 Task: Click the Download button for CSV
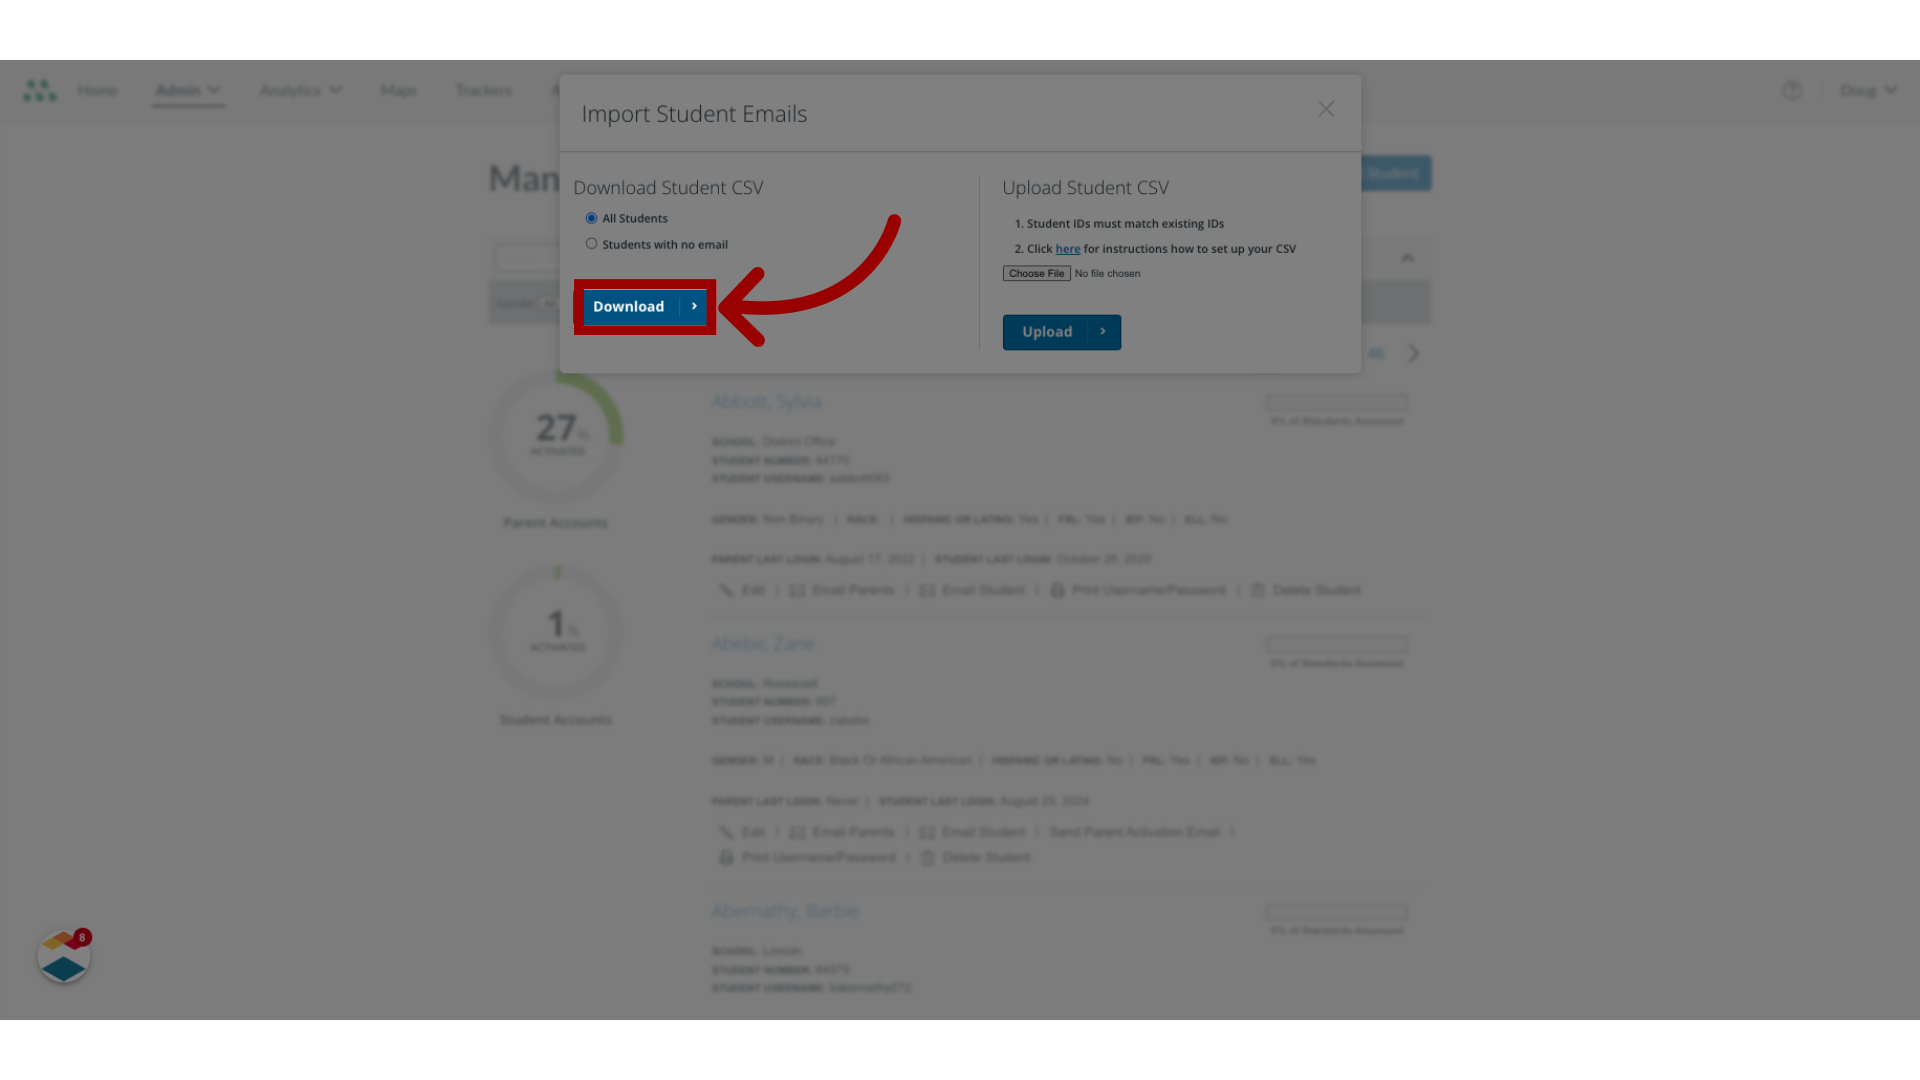[645, 306]
